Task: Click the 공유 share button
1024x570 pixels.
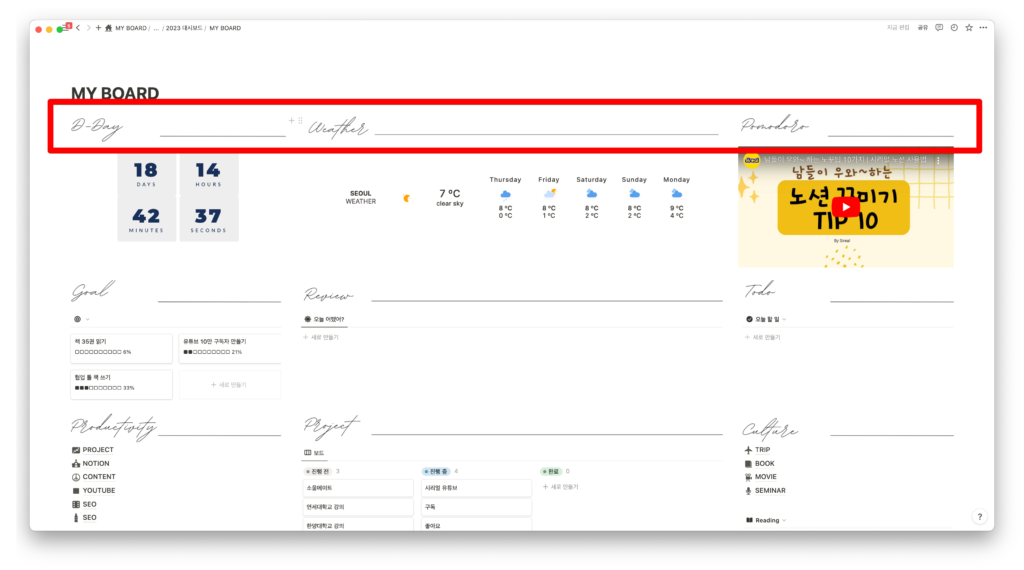Action: (922, 28)
